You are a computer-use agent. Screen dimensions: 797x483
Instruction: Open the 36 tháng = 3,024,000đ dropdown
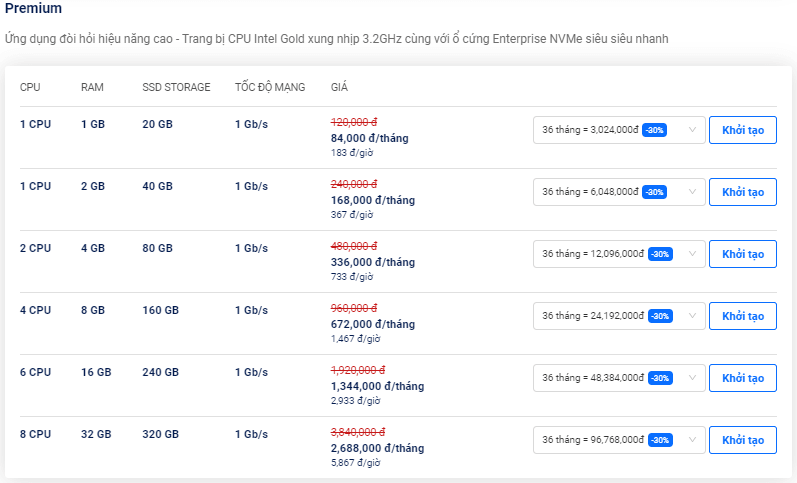tap(619, 130)
